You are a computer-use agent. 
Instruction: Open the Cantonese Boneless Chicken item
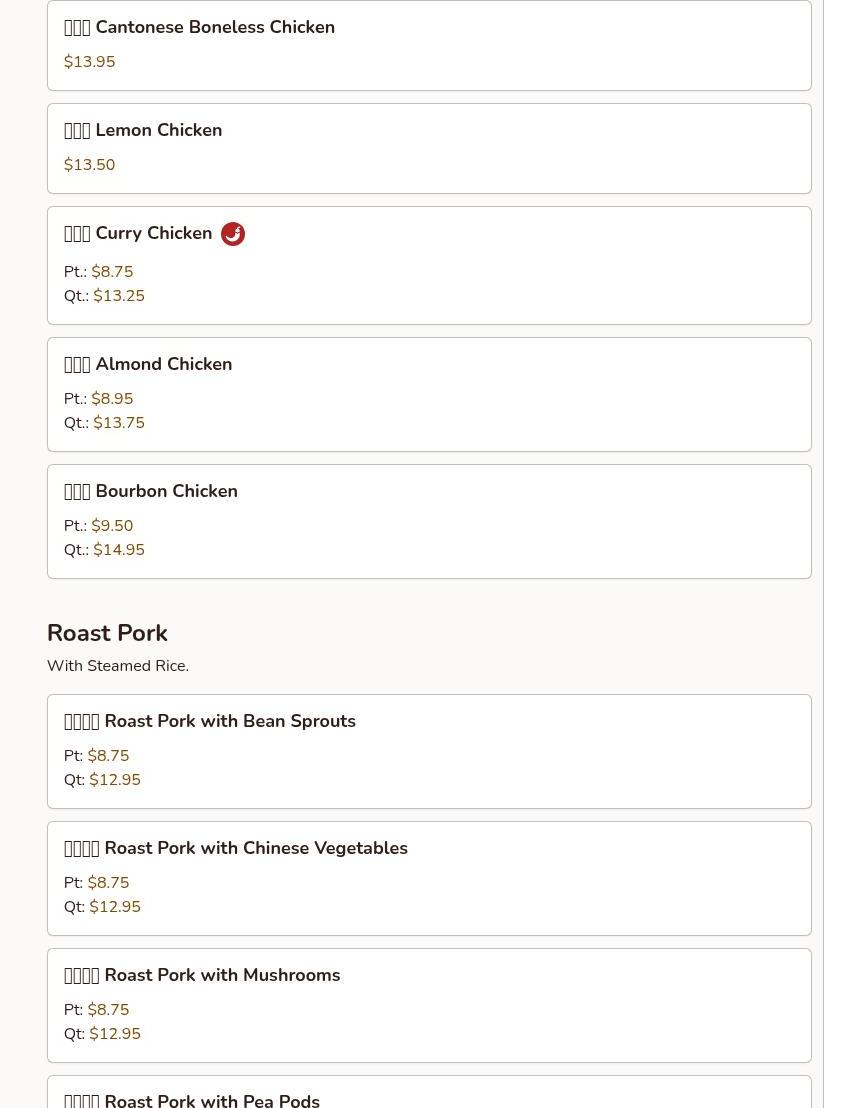pos(199,28)
